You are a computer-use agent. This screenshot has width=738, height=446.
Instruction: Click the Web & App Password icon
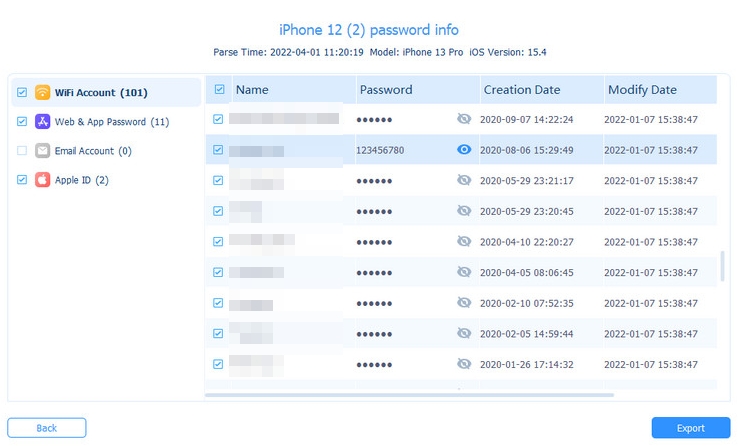click(x=43, y=122)
